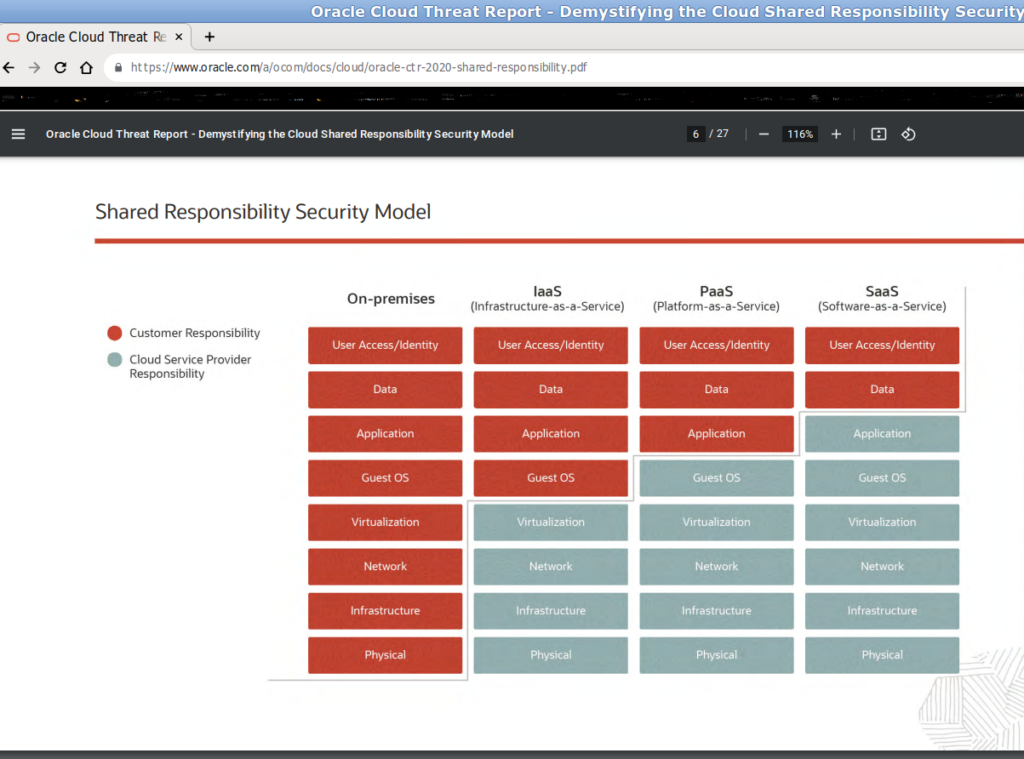The height and width of the screenshot is (759, 1024).
Task: Click On-premises "User Access/Identity" box
Action: click(385, 345)
